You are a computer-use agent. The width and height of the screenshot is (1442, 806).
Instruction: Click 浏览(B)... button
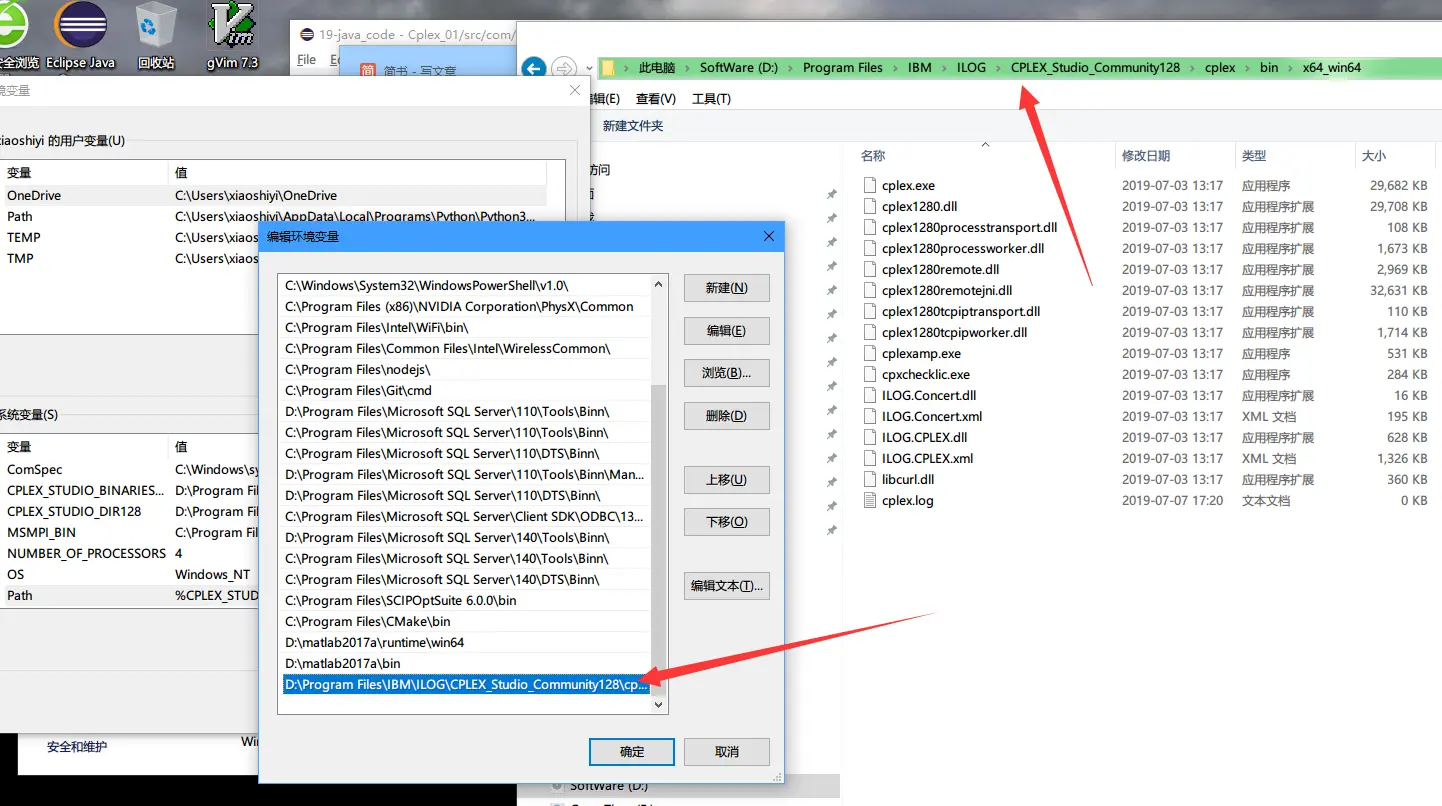coord(726,373)
